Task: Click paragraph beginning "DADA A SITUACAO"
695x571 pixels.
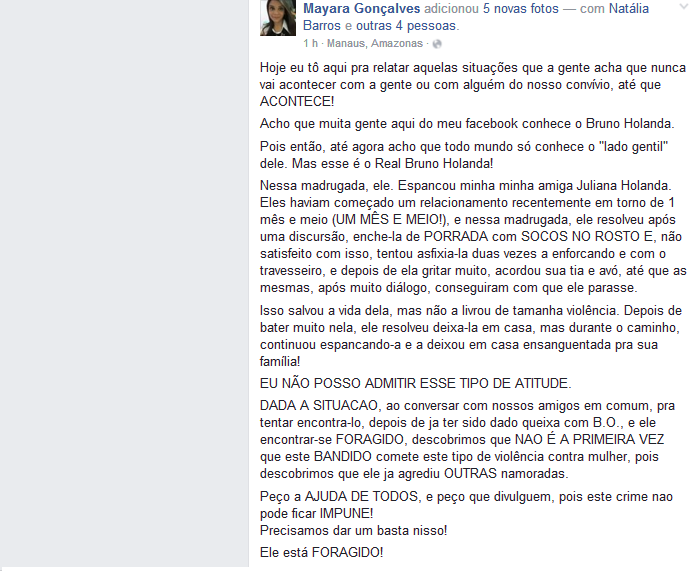Action: tap(467, 439)
